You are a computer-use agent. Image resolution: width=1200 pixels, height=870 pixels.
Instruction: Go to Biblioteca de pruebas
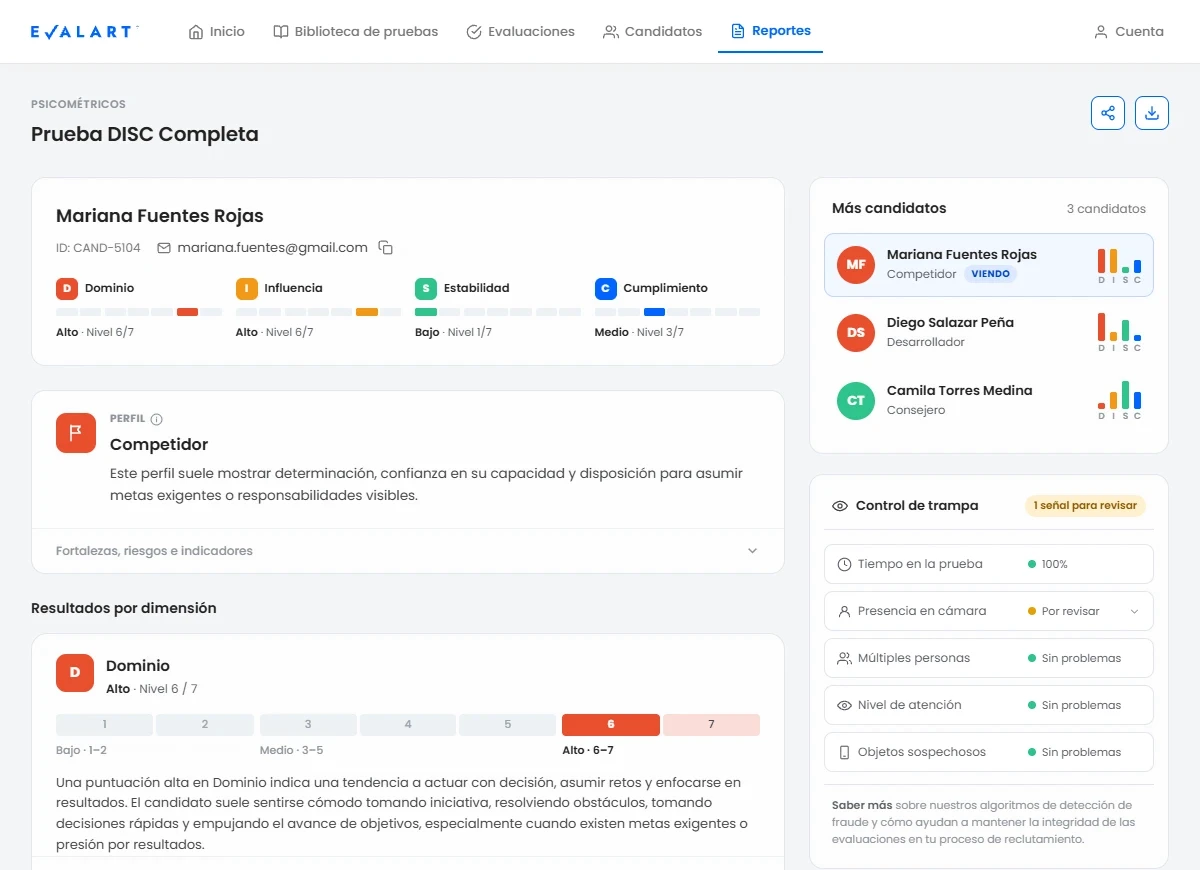[x=356, y=32]
